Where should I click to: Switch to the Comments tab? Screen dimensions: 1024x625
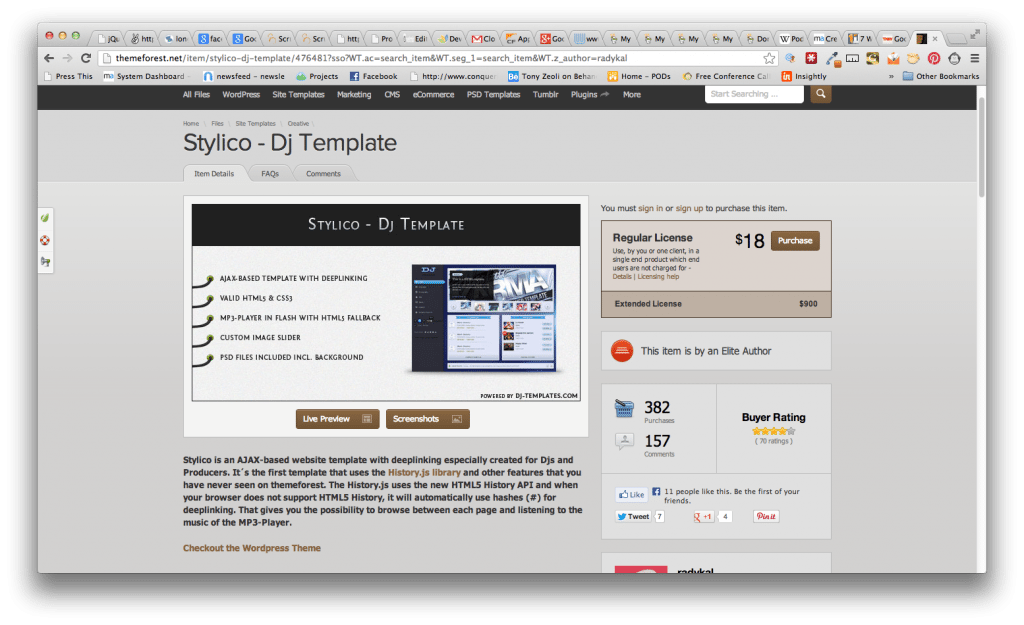pos(323,174)
